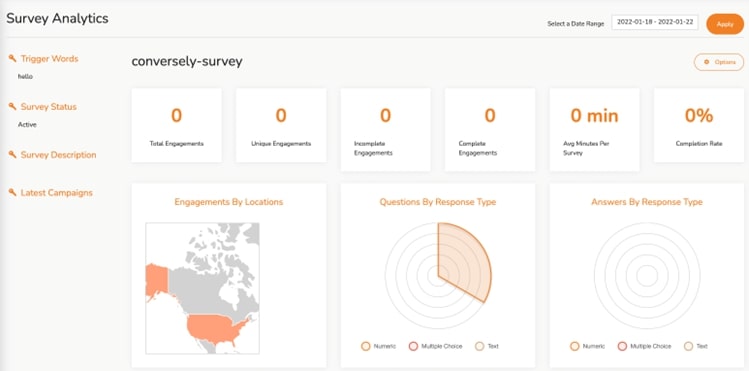Click the key icon beside Survey Status
The height and width of the screenshot is (371, 749).
[x=12, y=106]
